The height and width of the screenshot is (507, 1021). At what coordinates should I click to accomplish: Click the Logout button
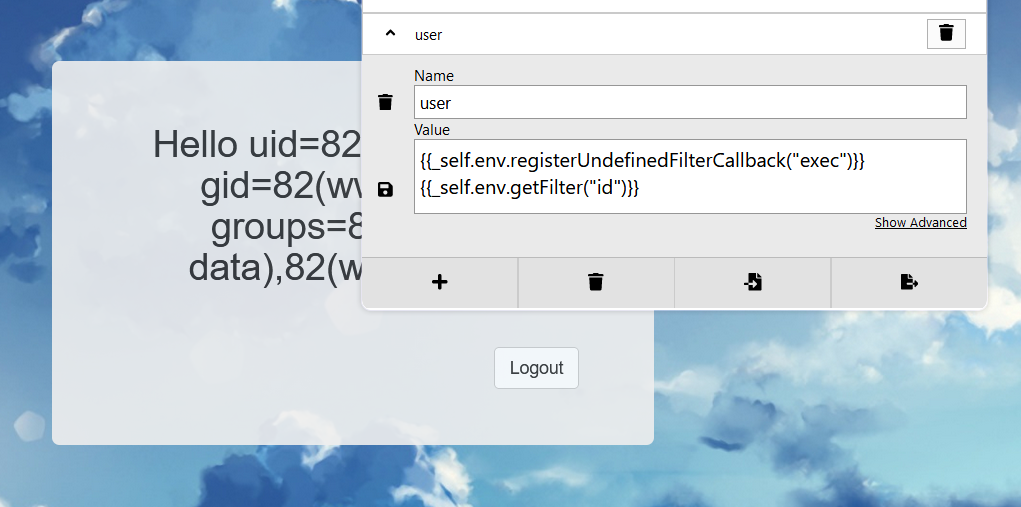pyautogui.click(x=537, y=368)
